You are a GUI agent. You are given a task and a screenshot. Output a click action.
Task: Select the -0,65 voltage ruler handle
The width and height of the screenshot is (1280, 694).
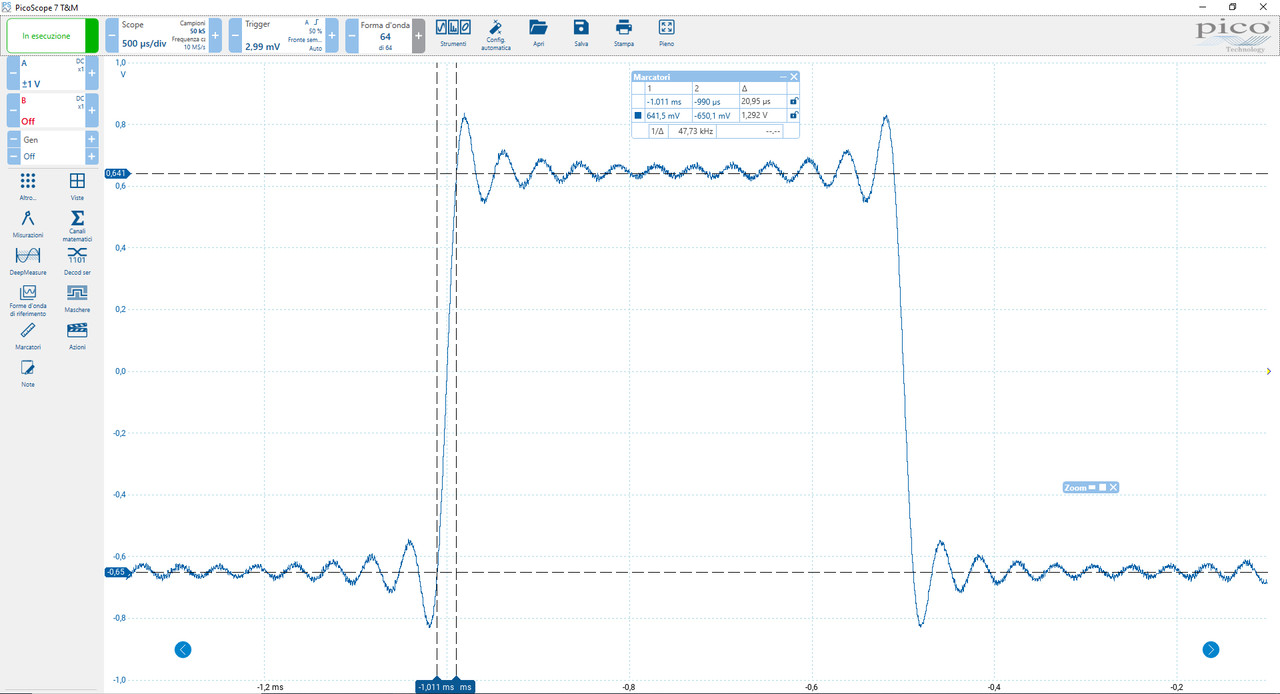[116, 572]
